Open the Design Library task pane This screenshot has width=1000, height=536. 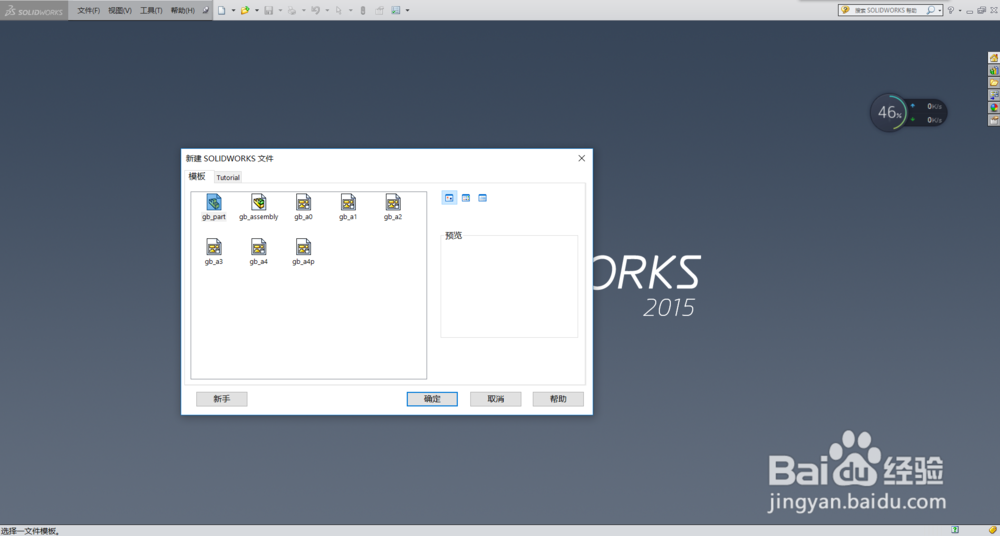point(994,70)
